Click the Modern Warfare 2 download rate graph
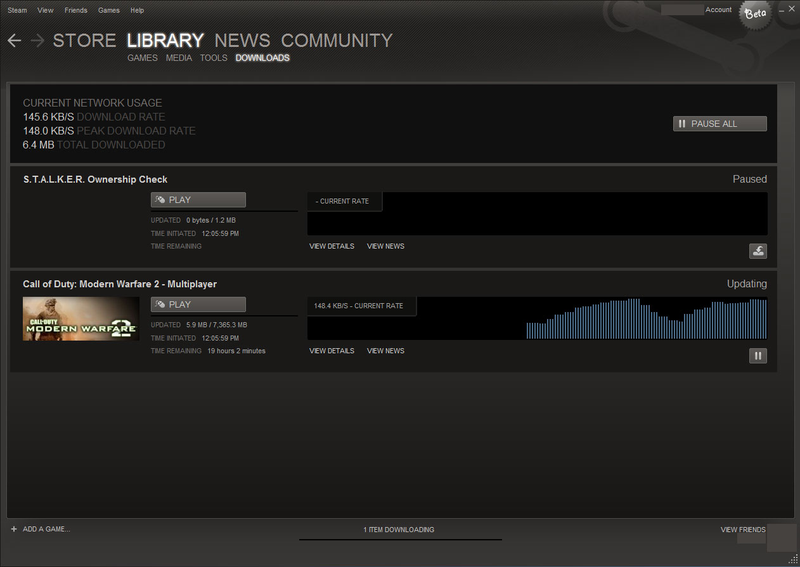Viewport: 800px width, 567px height. 537,318
